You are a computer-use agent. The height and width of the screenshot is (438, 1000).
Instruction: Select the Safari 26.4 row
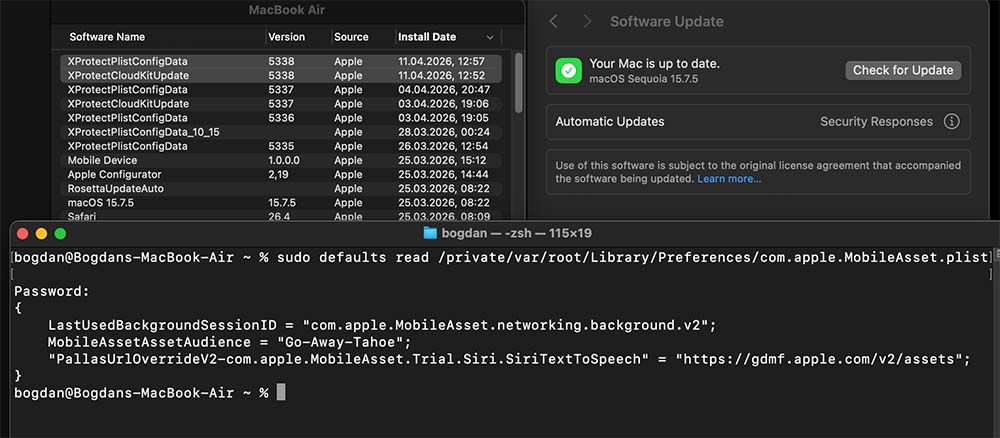[x=281, y=216]
